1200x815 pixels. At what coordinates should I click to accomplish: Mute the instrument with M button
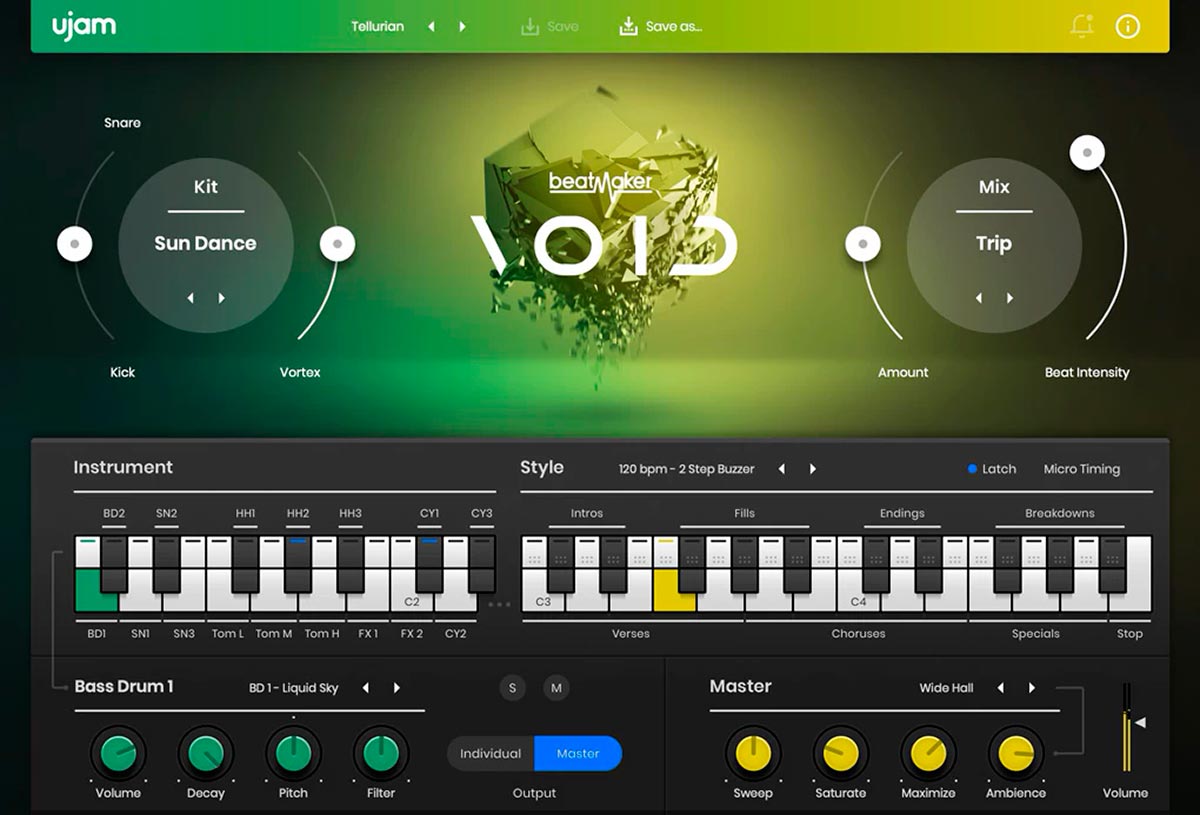tap(556, 688)
